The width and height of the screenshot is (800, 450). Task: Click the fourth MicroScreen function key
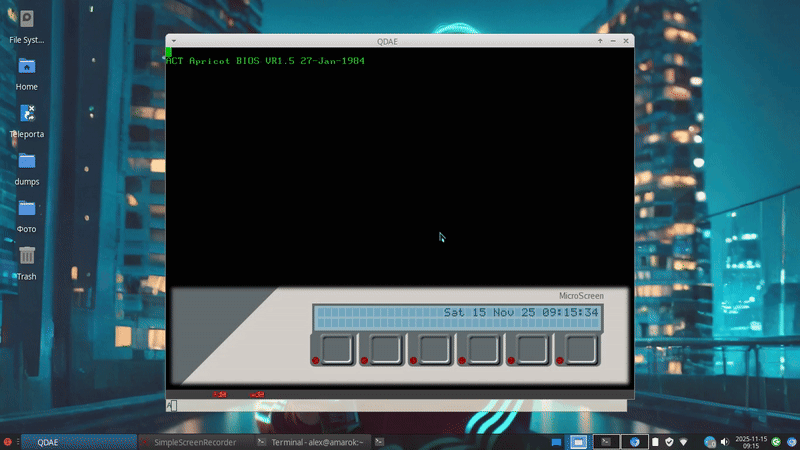[x=483, y=349]
